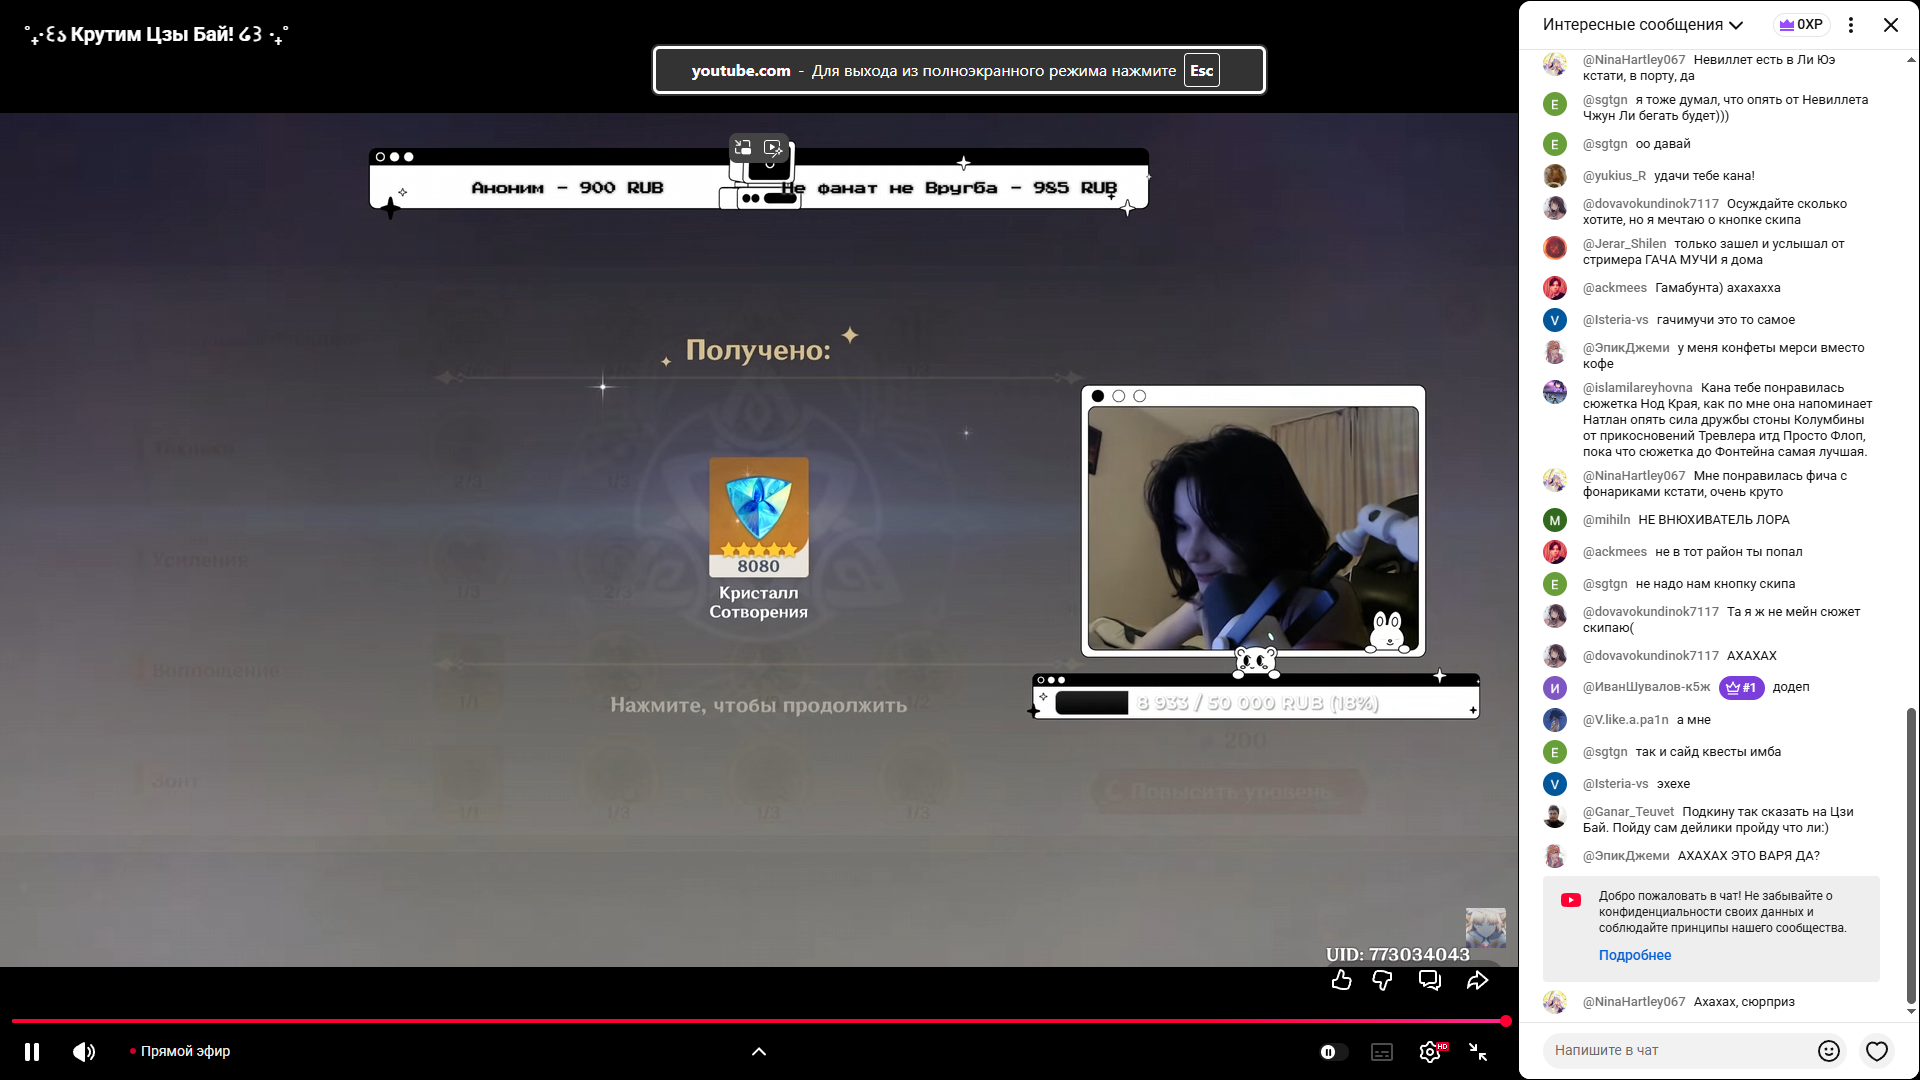Dislike the video with thumbs down
Viewport: 1920px width, 1080px height.
(x=1383, y=981)
